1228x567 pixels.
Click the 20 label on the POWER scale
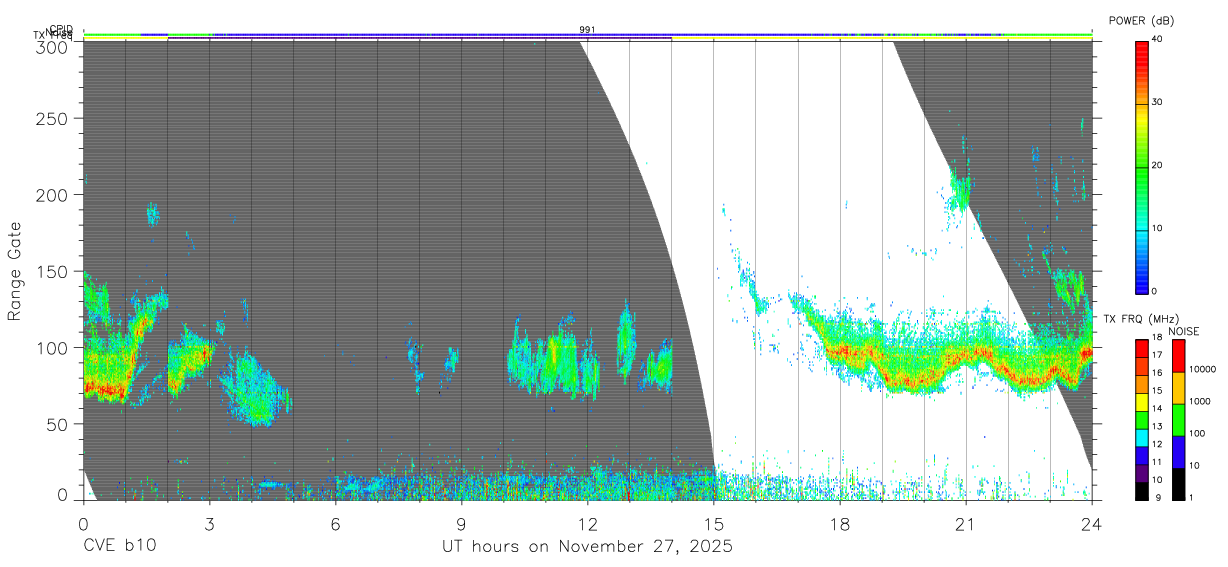tap(1158, 165)
